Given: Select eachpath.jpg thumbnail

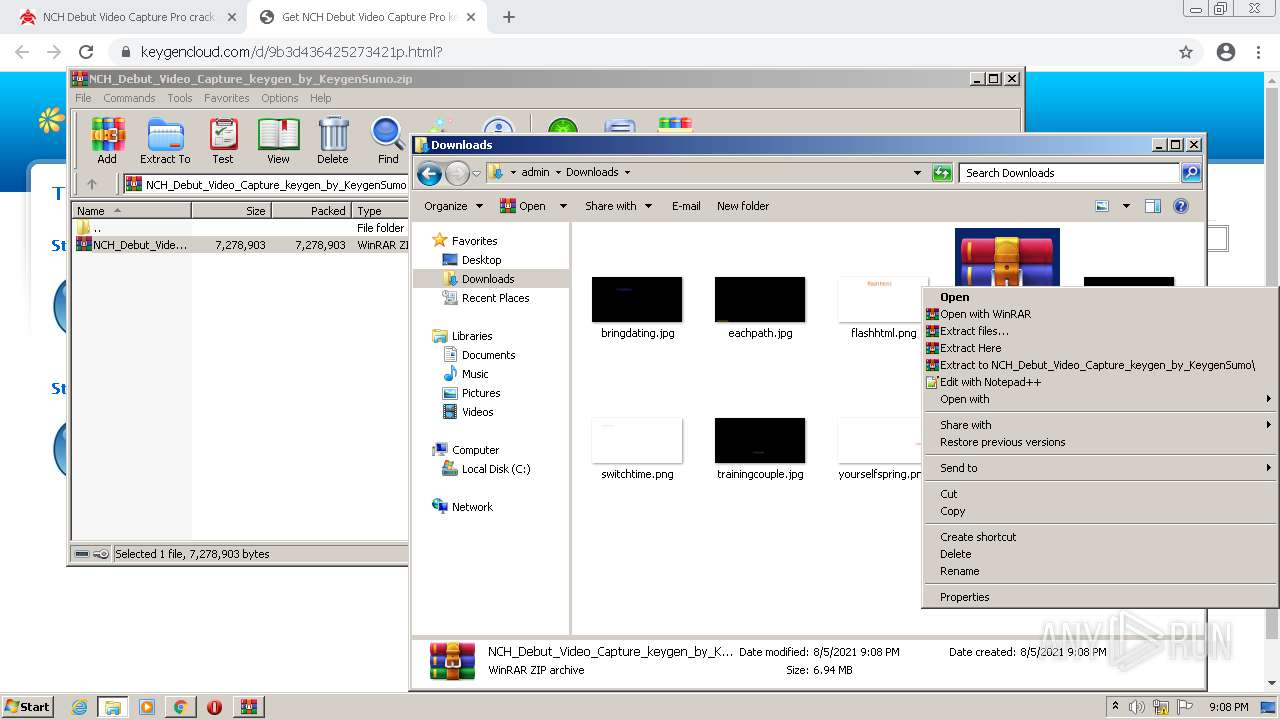Looking at the screenshot, I should pos(760,300).
